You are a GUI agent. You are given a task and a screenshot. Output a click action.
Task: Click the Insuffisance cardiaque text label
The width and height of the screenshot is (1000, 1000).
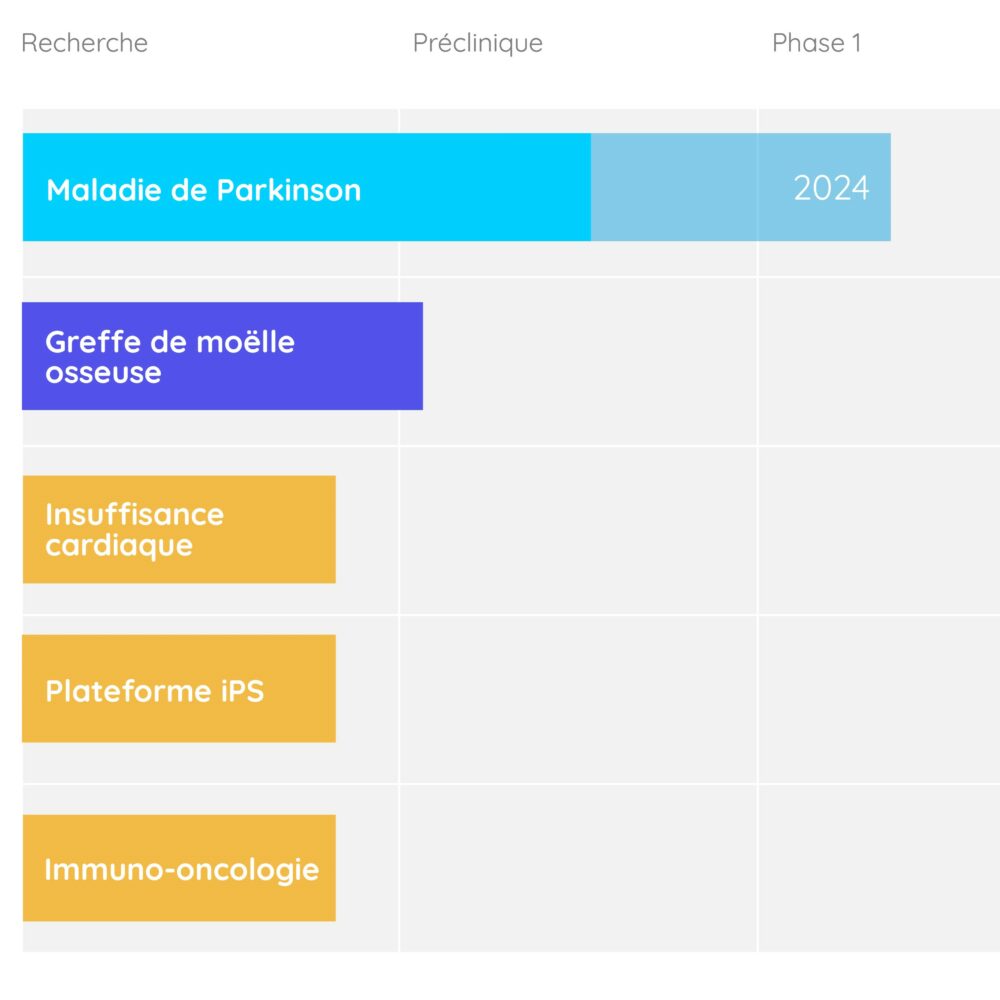[x=135, y=530]
